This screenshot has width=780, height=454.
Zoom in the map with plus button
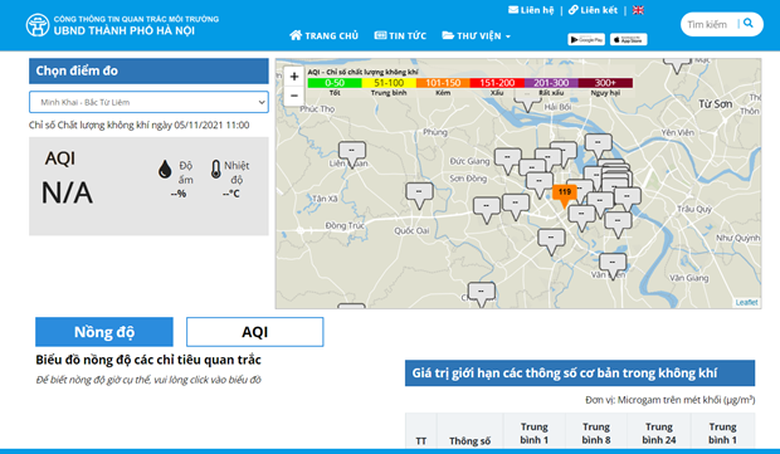[293, 76]
